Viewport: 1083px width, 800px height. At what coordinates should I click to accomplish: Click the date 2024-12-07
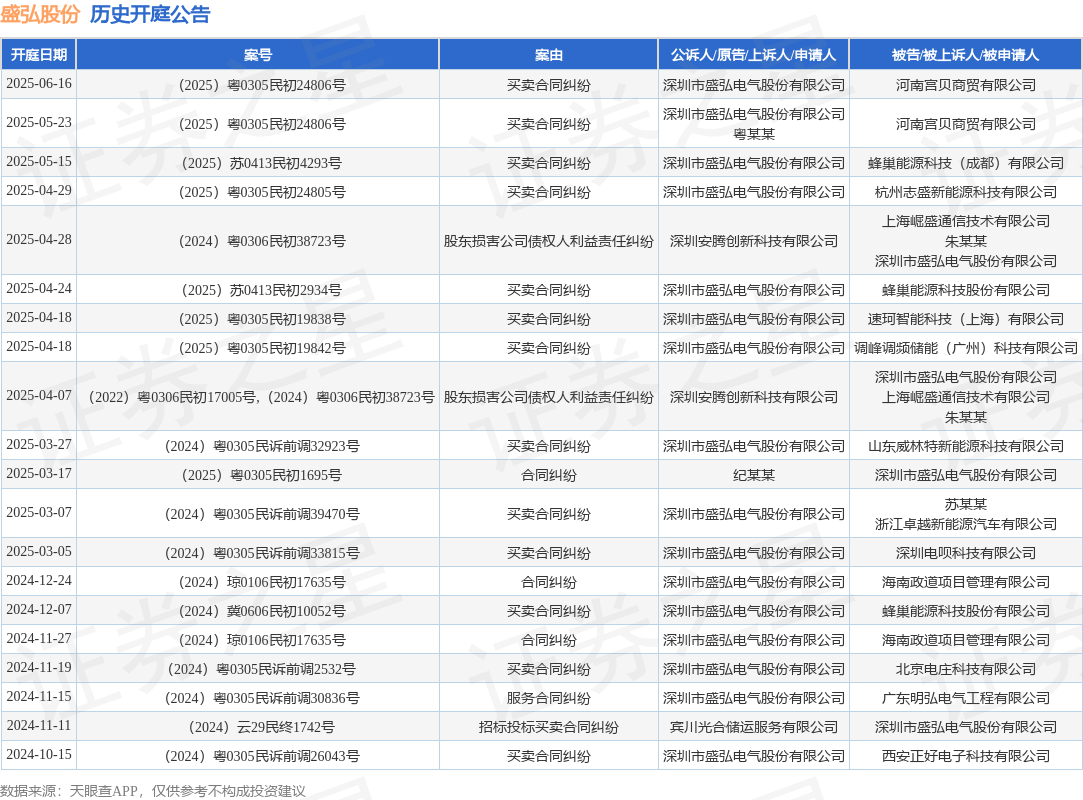(x=39, y=609)
